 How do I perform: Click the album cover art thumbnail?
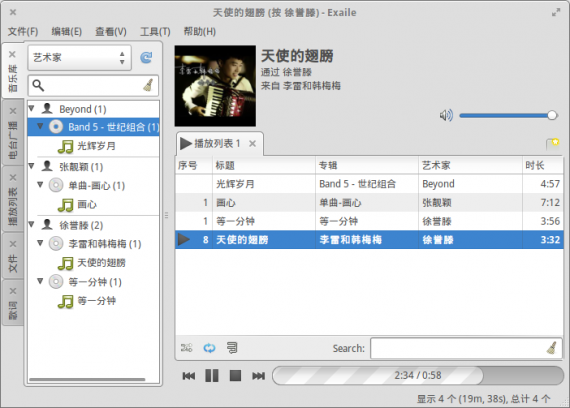point(215,86)
